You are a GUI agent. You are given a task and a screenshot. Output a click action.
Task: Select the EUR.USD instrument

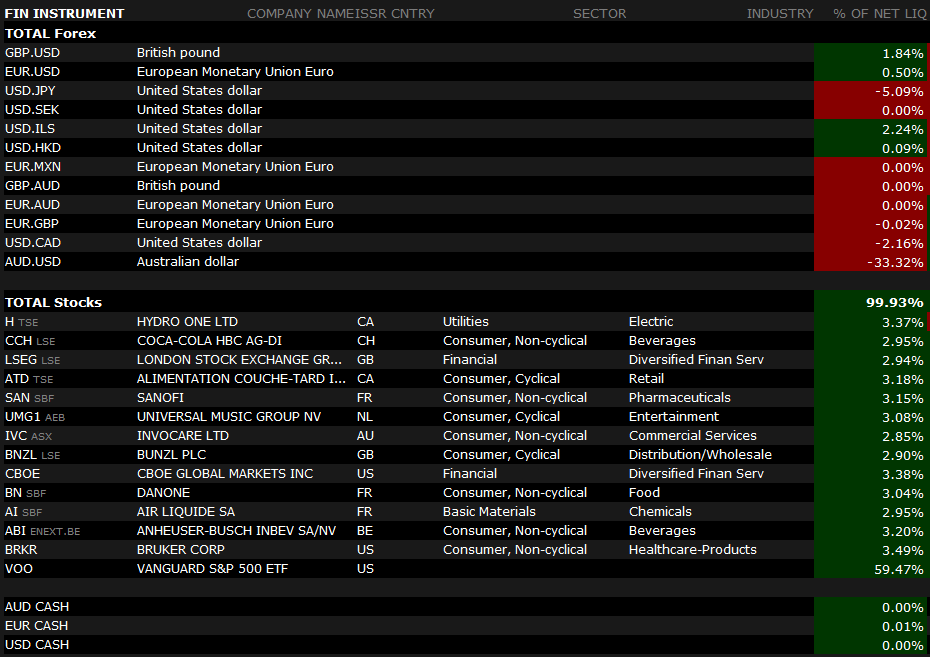tap(33, 72)
